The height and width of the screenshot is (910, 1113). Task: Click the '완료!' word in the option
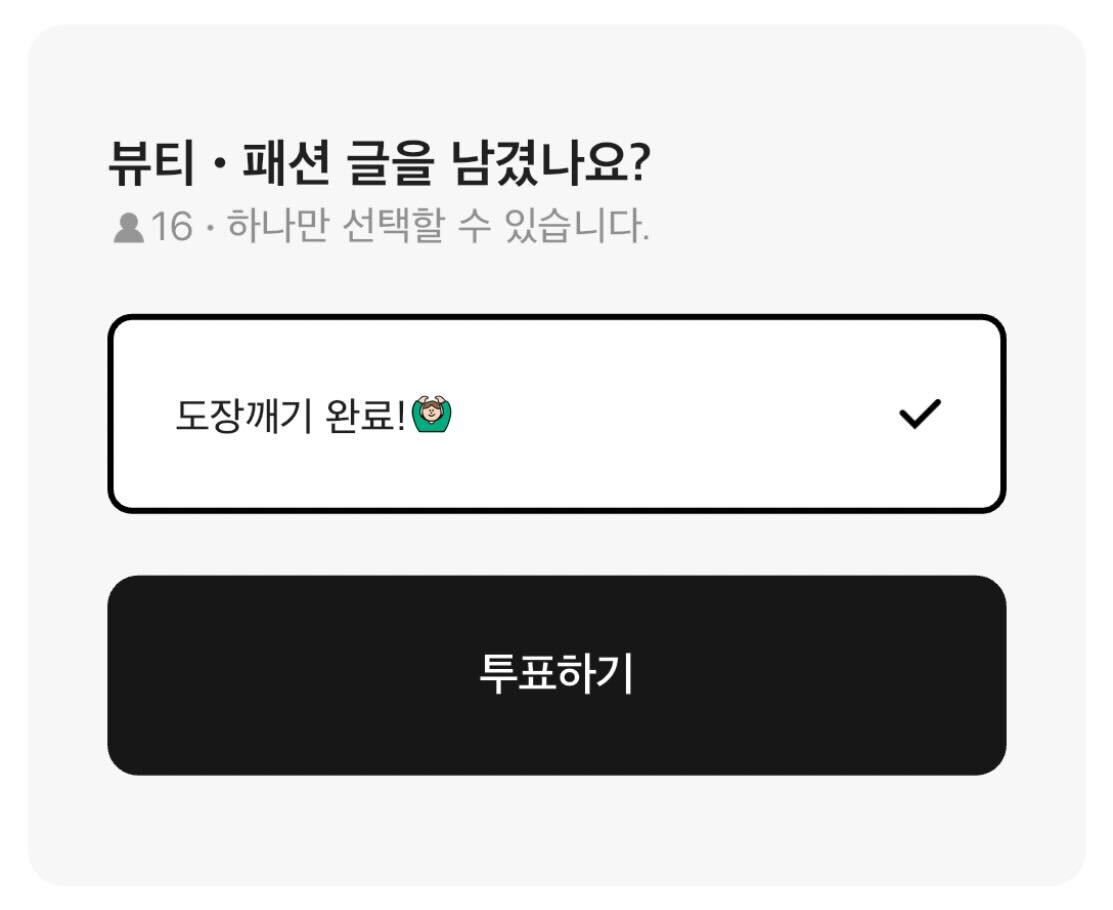[365, 415]
